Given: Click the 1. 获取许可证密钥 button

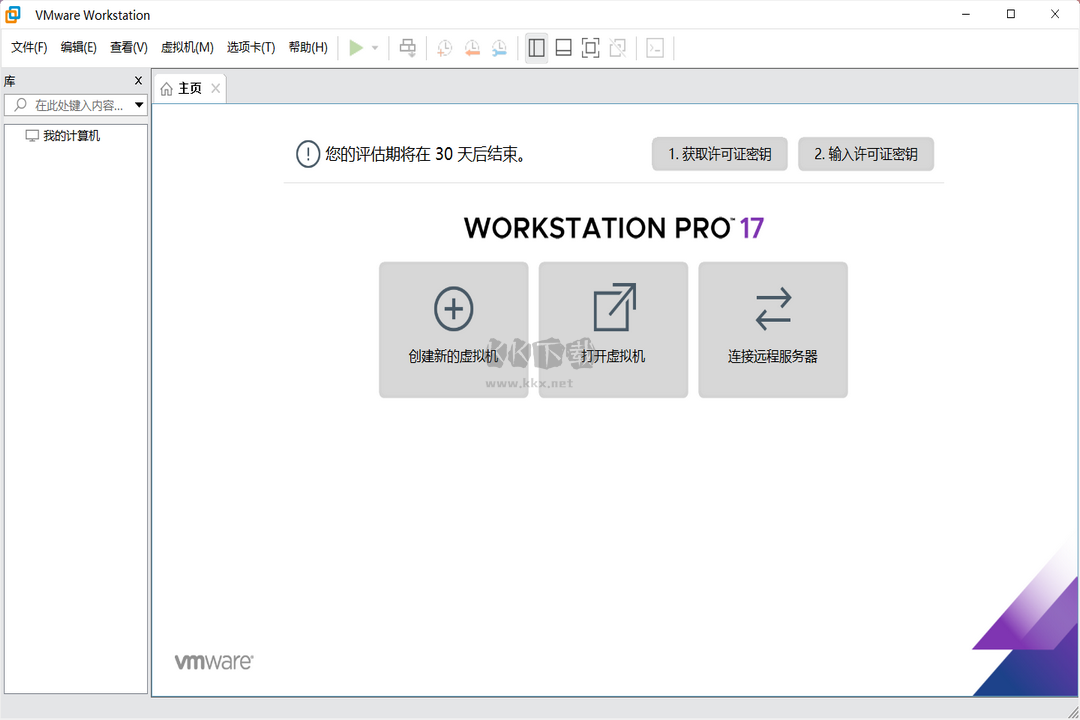Looking at the screenshot, I should (719, 154).
